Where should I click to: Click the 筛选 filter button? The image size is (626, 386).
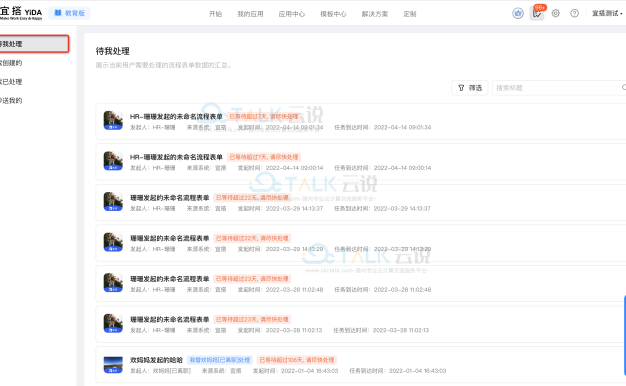(x=470, y=88)
